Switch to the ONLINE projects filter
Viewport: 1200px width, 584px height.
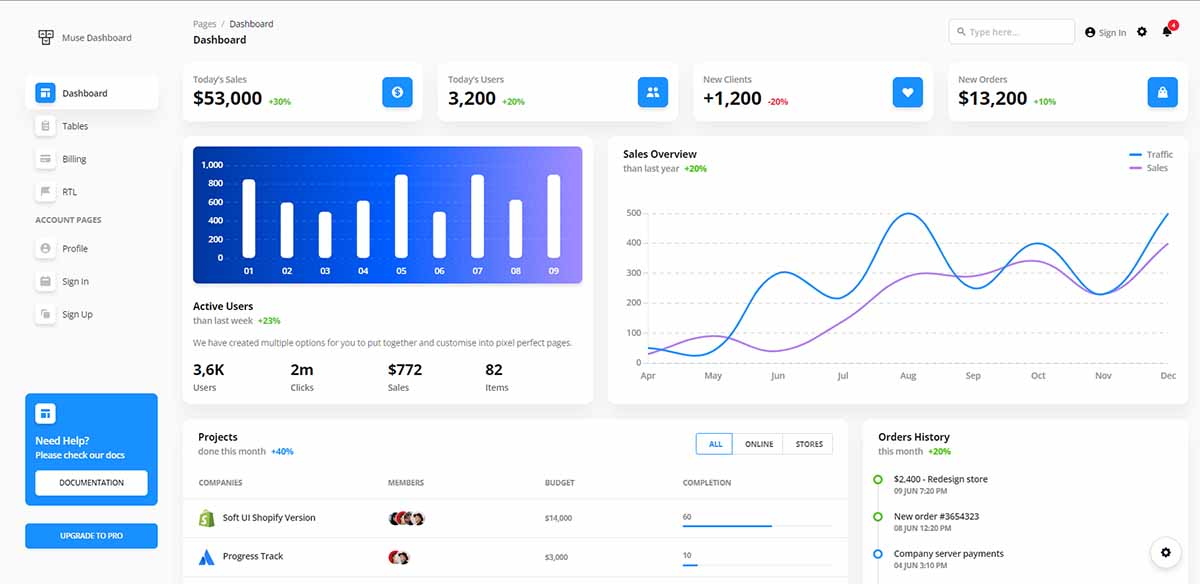pyautogui.click(x=758, y=443)
